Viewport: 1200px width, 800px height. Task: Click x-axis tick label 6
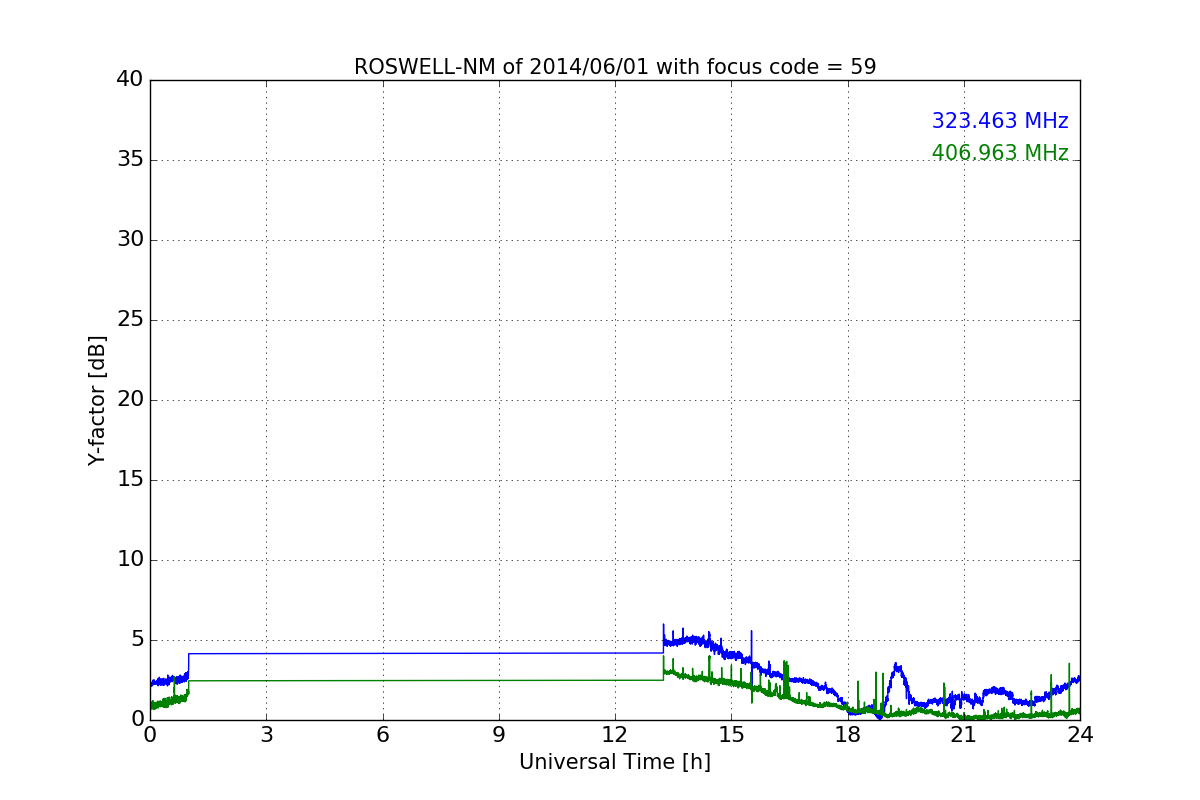click(x=382, y=735)
